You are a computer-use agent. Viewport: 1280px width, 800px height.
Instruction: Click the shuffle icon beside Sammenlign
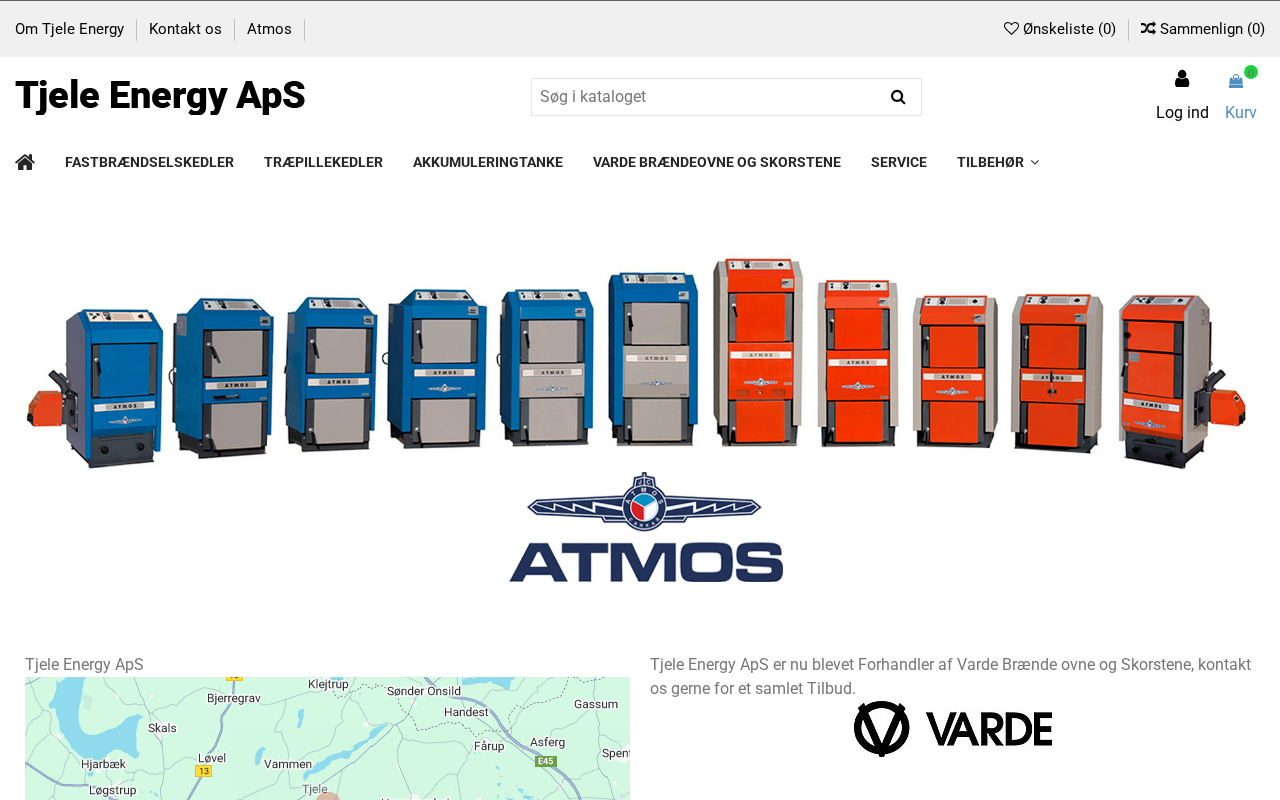(1148, 28)
